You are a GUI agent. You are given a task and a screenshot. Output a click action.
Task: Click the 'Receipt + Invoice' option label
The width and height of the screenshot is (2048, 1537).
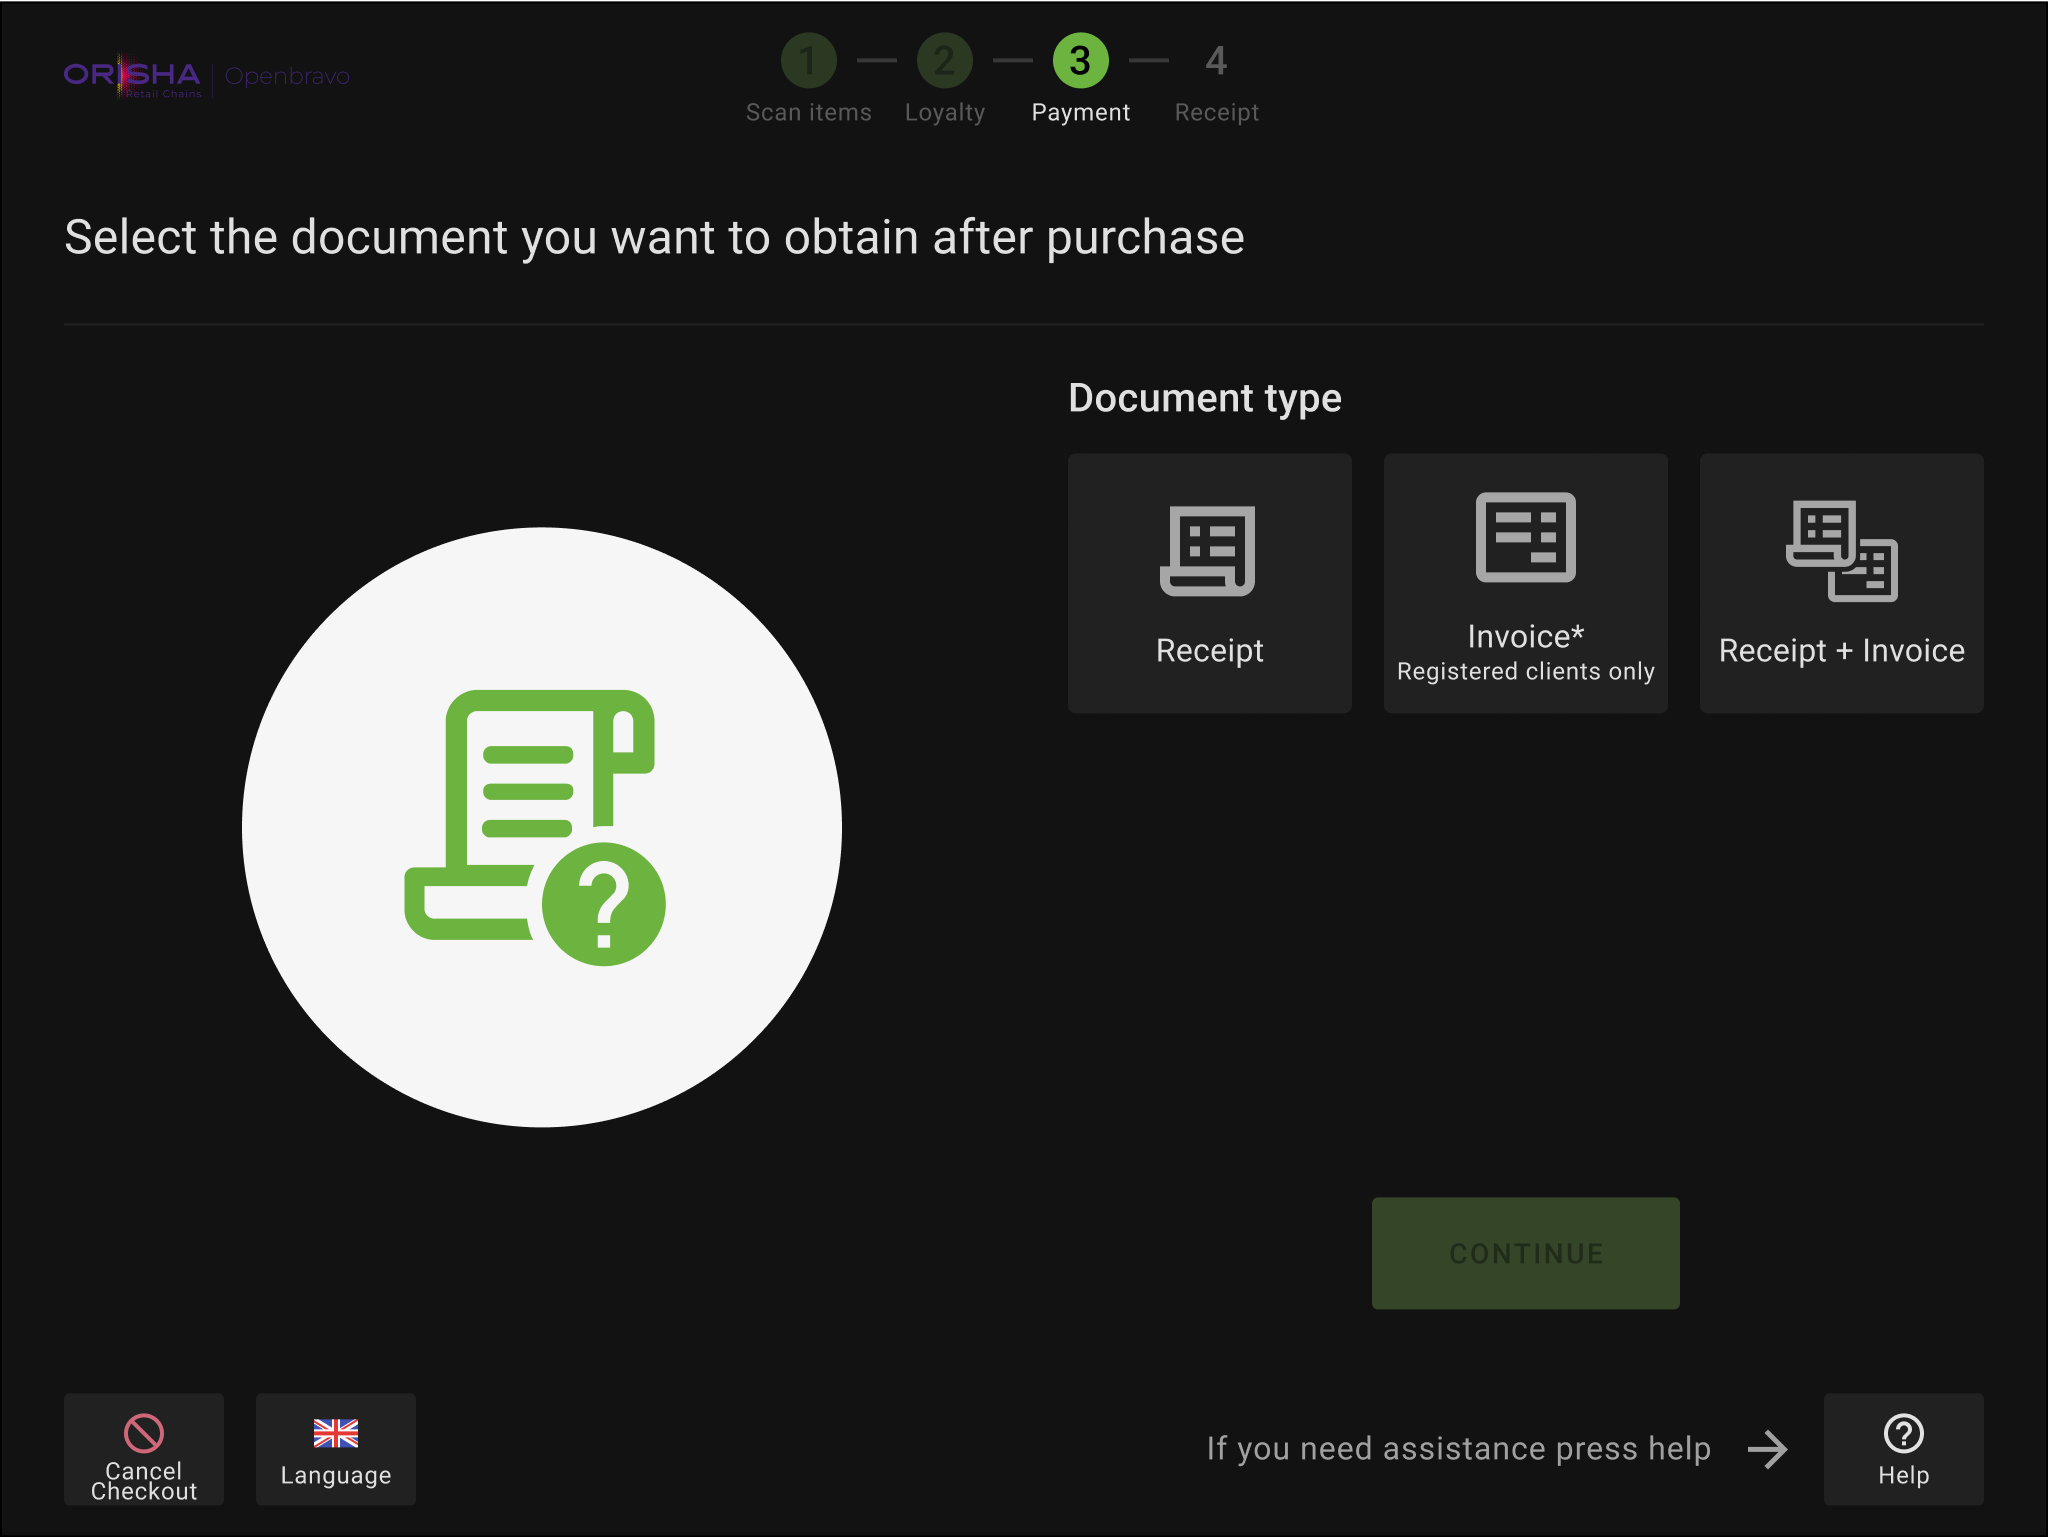pos(1841,651)
